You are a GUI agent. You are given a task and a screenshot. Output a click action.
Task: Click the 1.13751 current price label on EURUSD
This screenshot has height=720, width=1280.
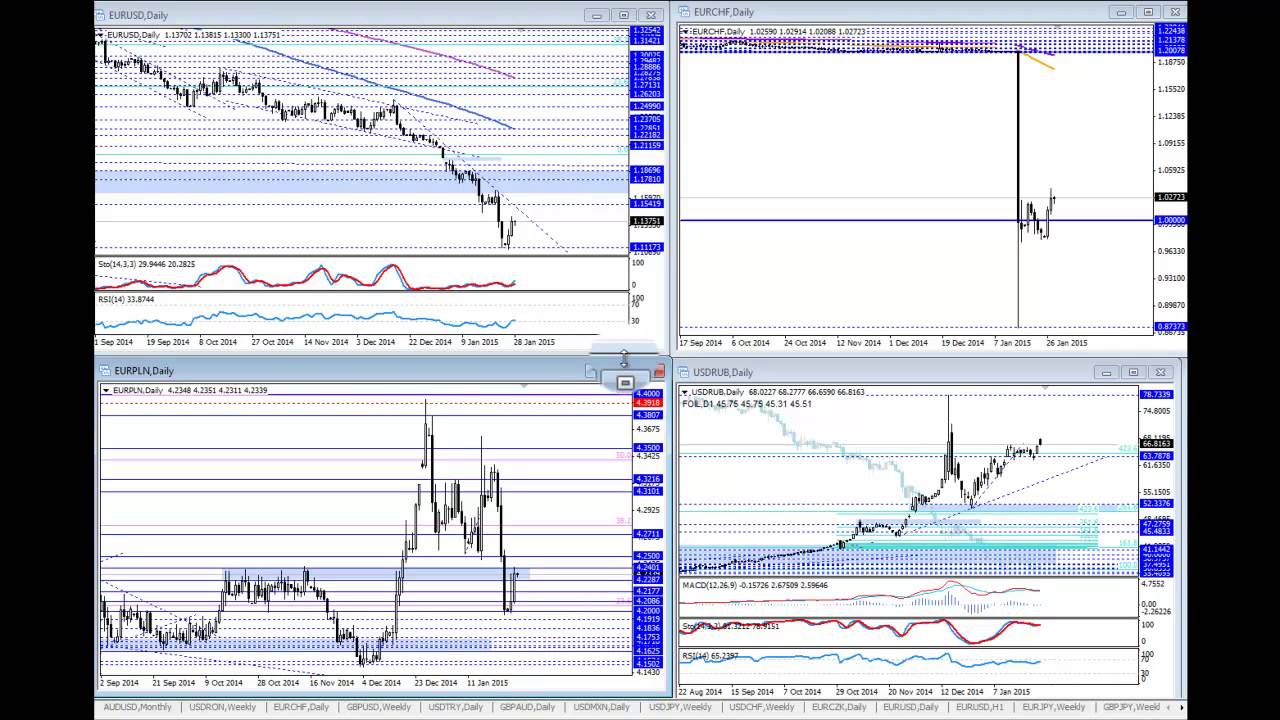[x=645, y=222]
